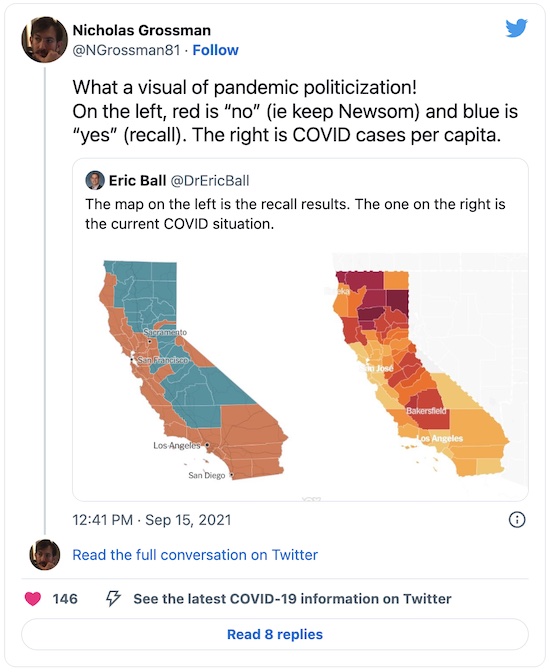
Task: Like the tweet with heart icon
Action: pyautogui.click(x=33, y=599)
